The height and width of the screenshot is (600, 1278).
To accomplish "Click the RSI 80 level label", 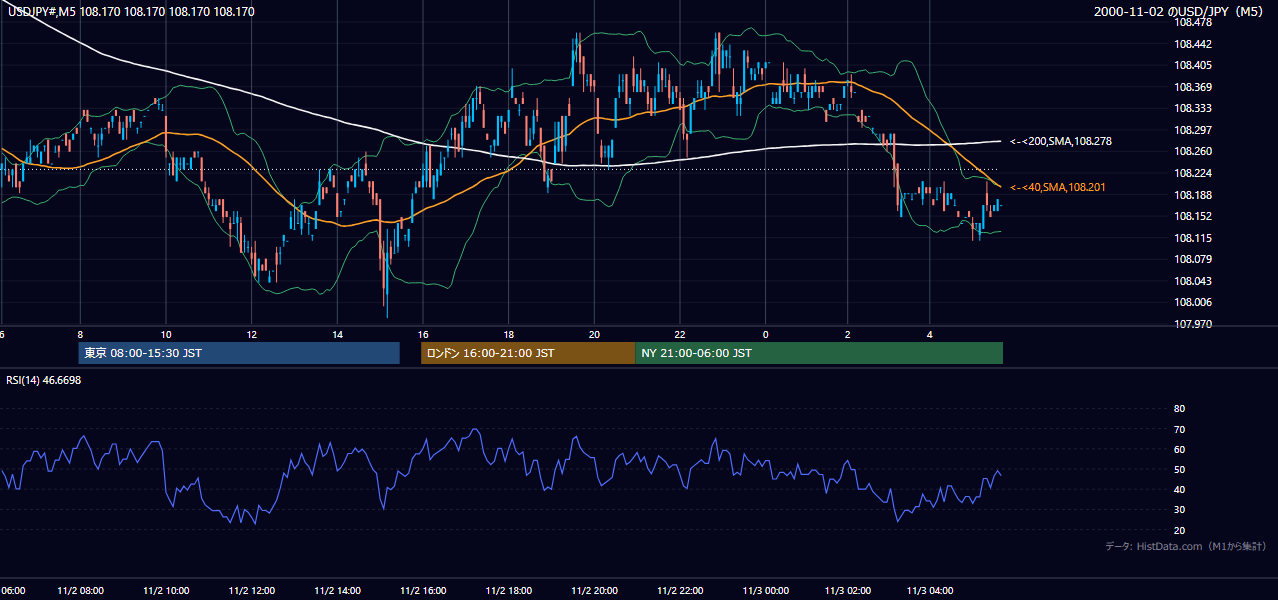I will [x=1179, y=409].
